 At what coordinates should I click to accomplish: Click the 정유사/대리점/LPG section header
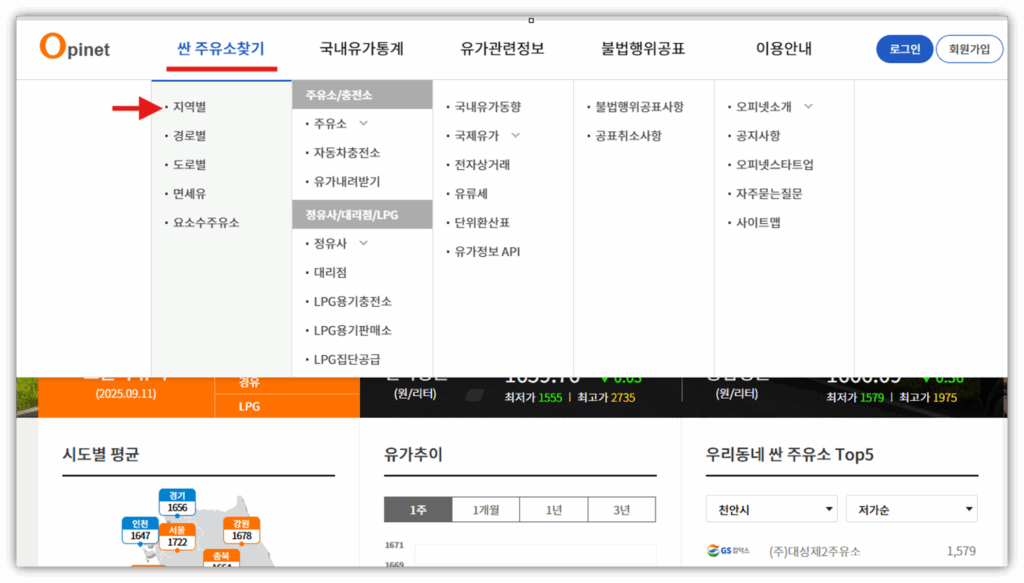tap(362, 214)
